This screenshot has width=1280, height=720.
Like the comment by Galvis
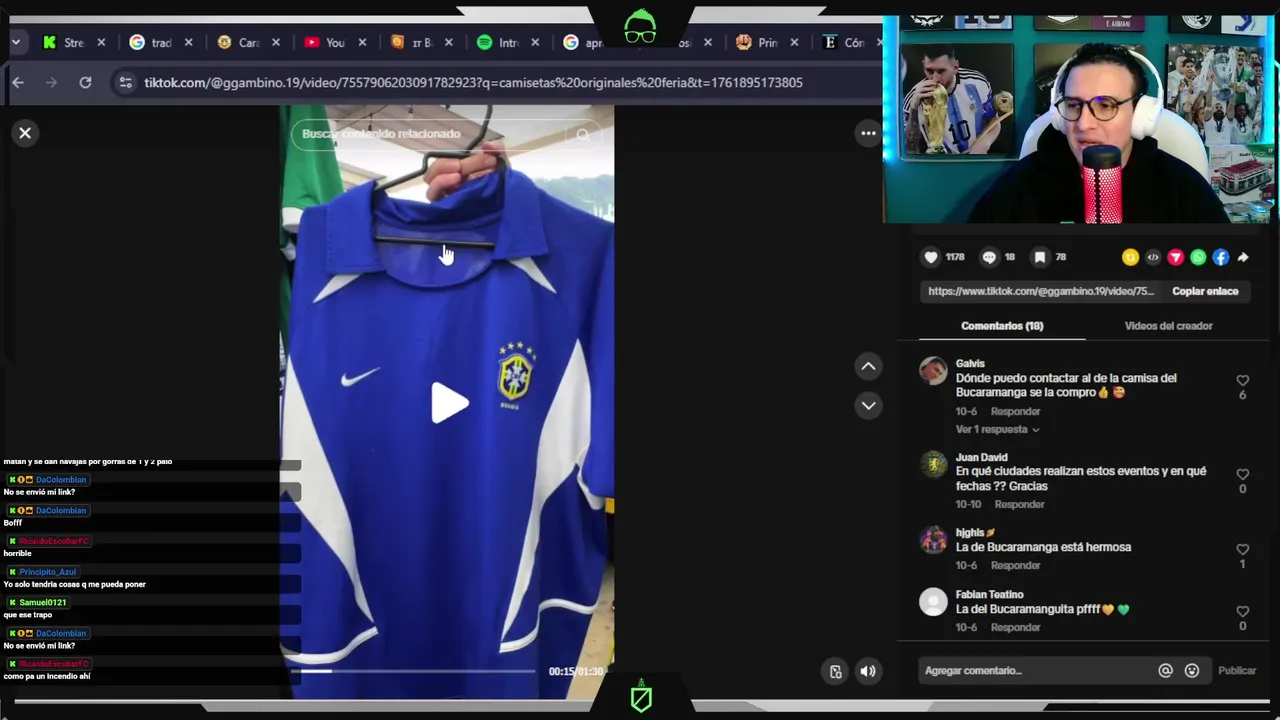coord(1243,380)
